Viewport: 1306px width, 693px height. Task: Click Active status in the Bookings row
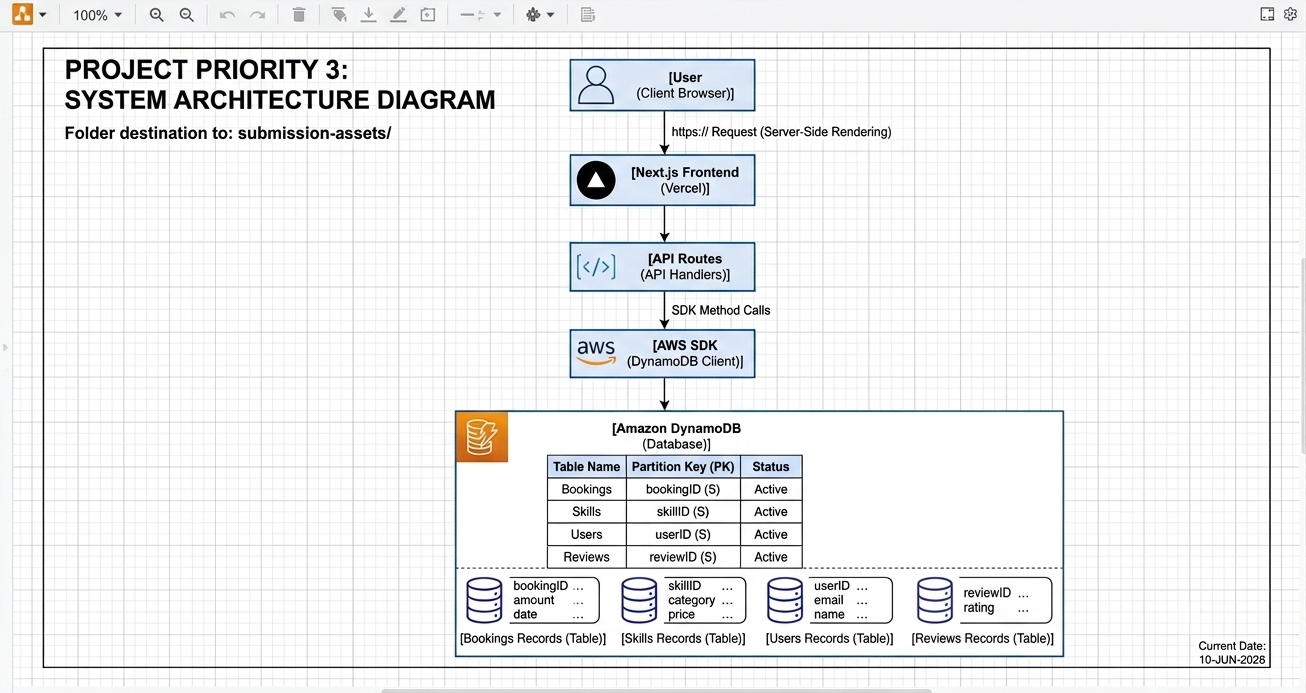tap(771, 489)
